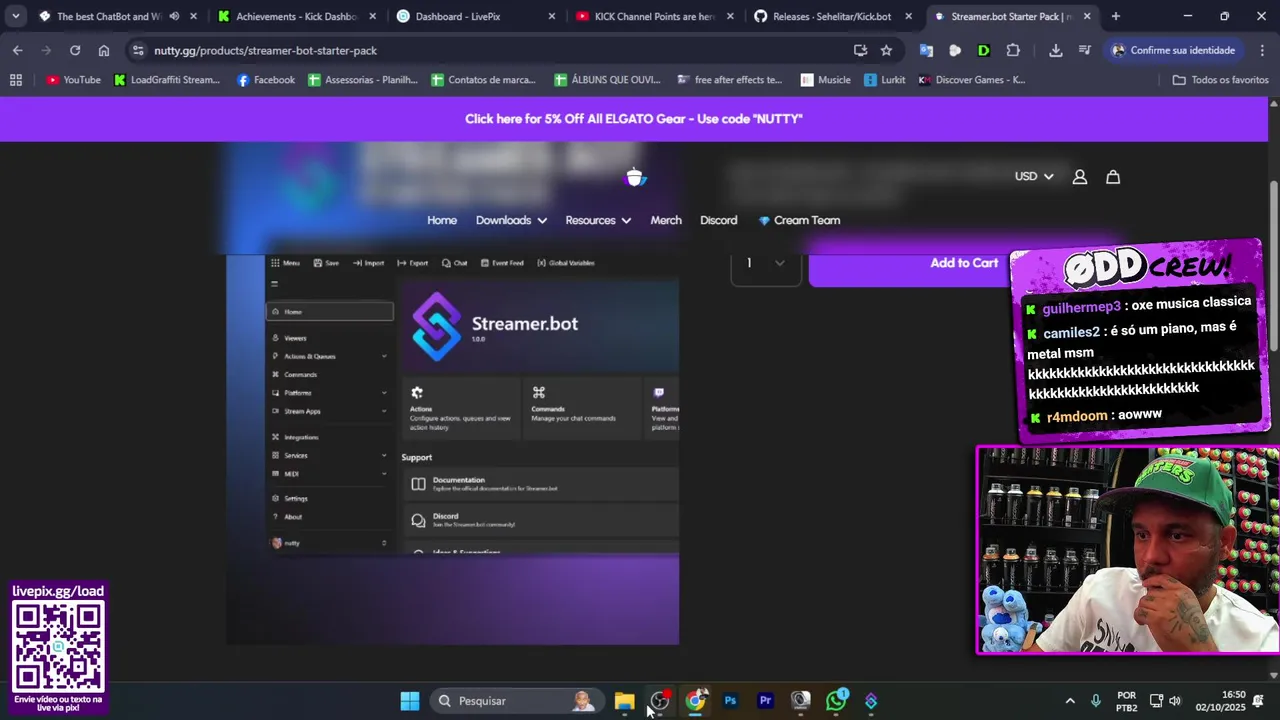Click the nutty.gg acorn logo

(x=635, y=177)
